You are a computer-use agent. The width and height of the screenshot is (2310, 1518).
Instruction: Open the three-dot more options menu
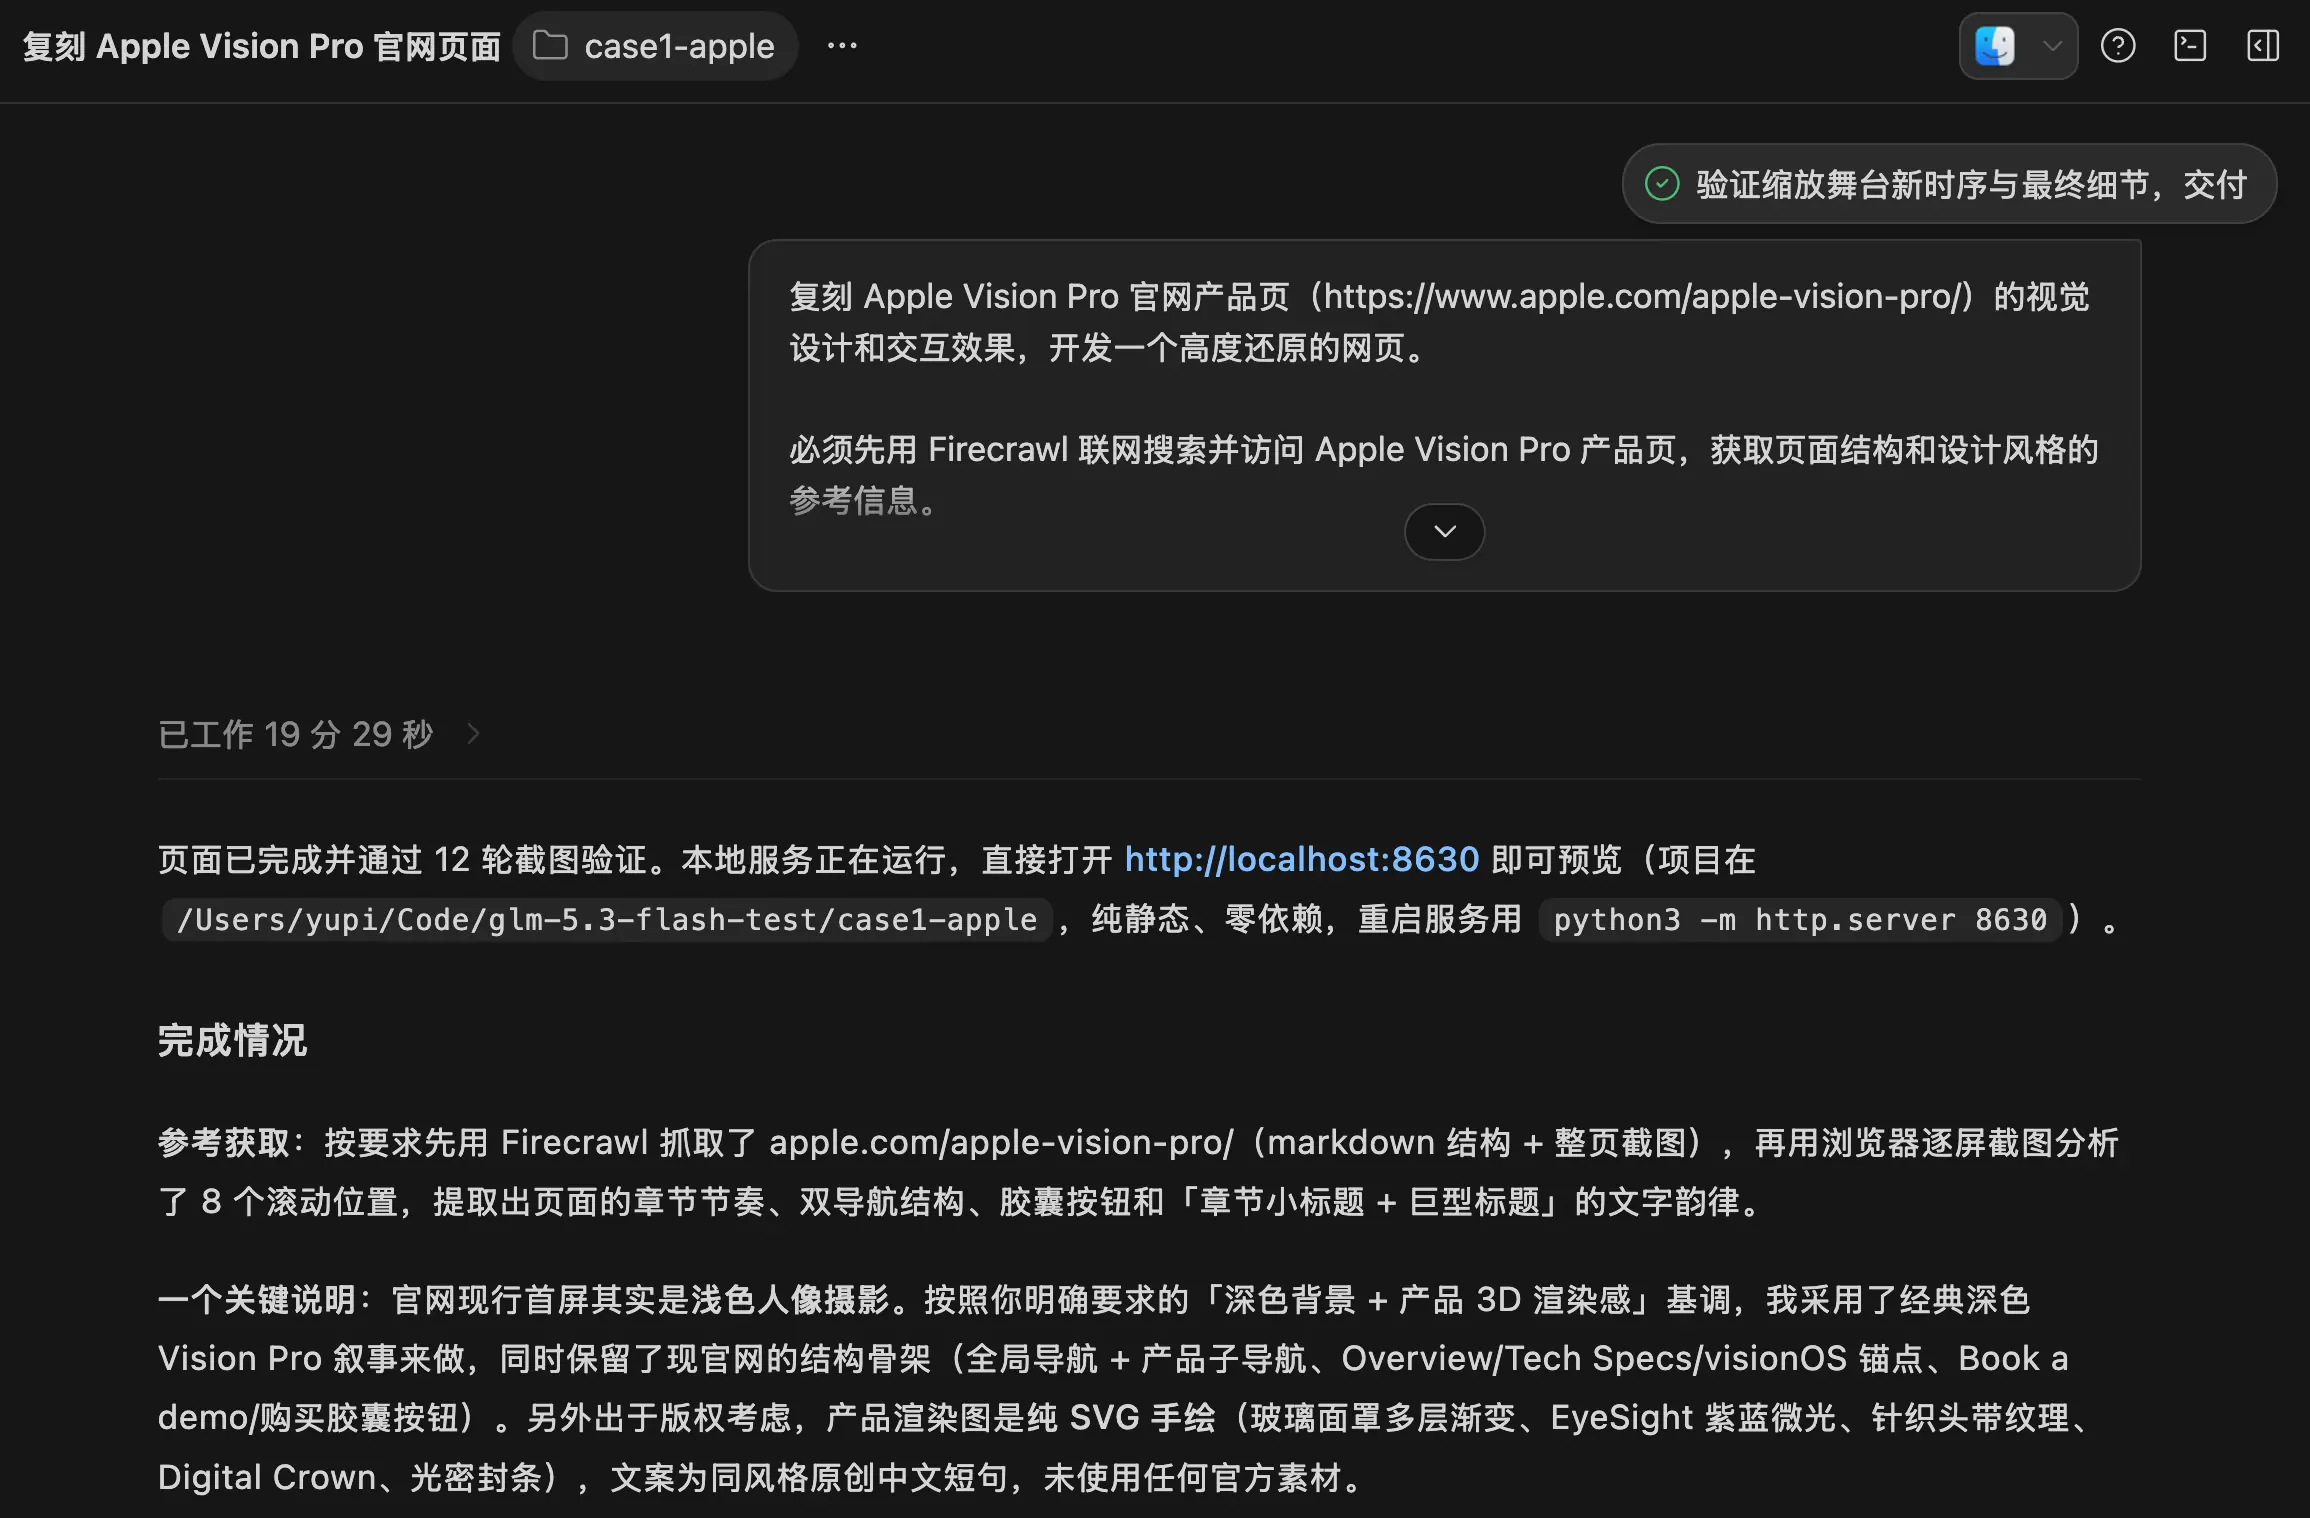(842, 46)
